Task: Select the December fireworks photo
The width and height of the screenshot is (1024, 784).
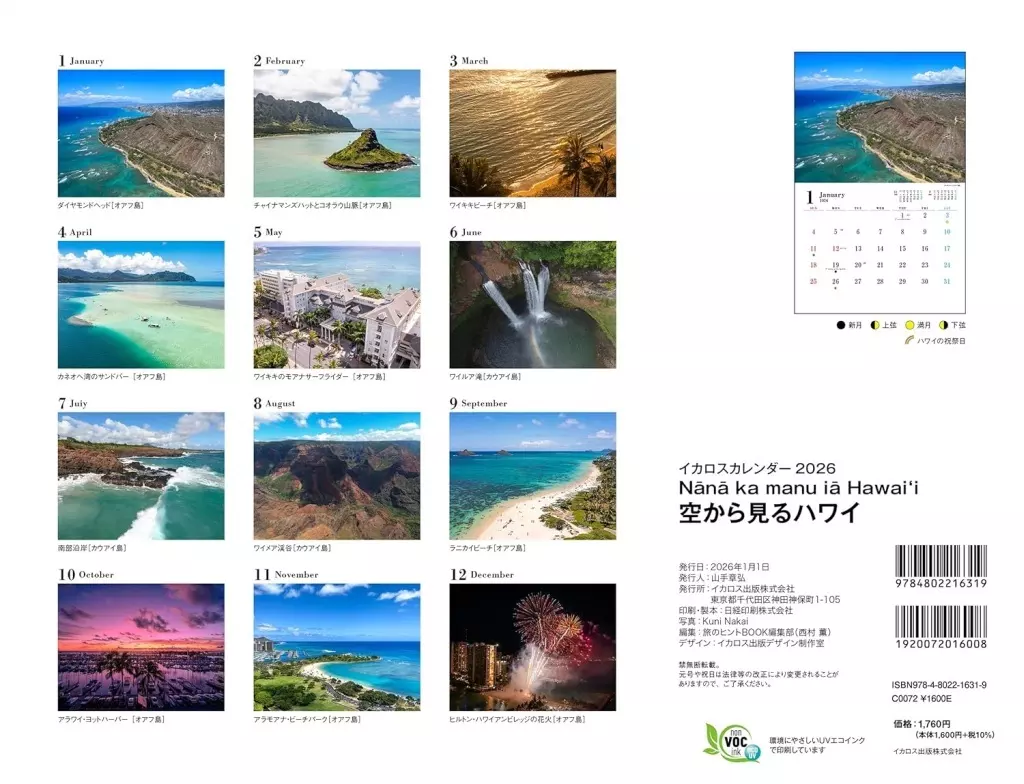Action: 532,647
